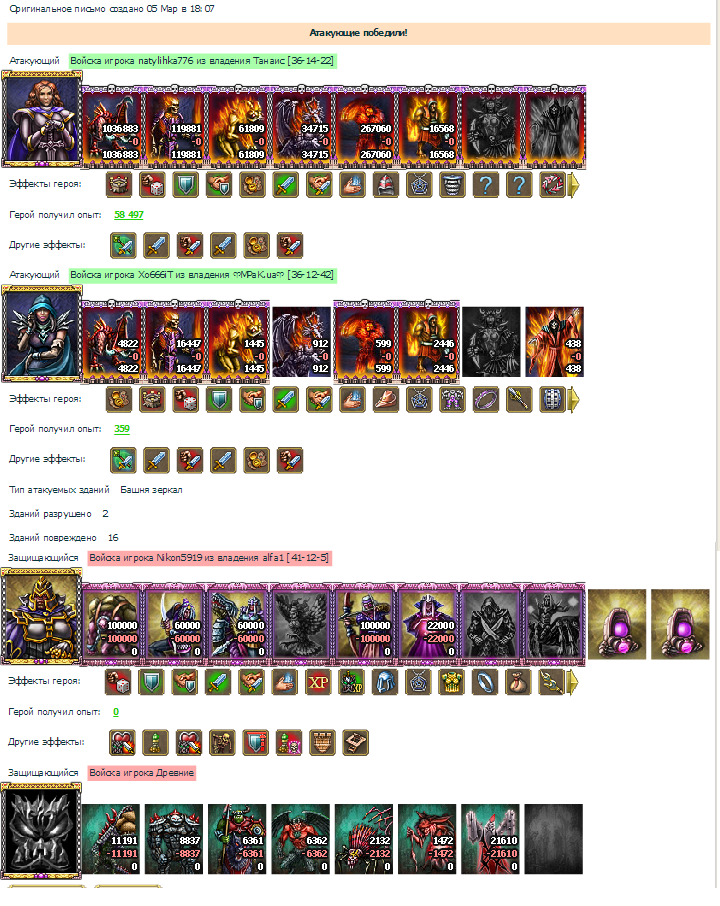Open defender experience link 0
This screenshot has height=906, width=720.
[x=116, y=712]
